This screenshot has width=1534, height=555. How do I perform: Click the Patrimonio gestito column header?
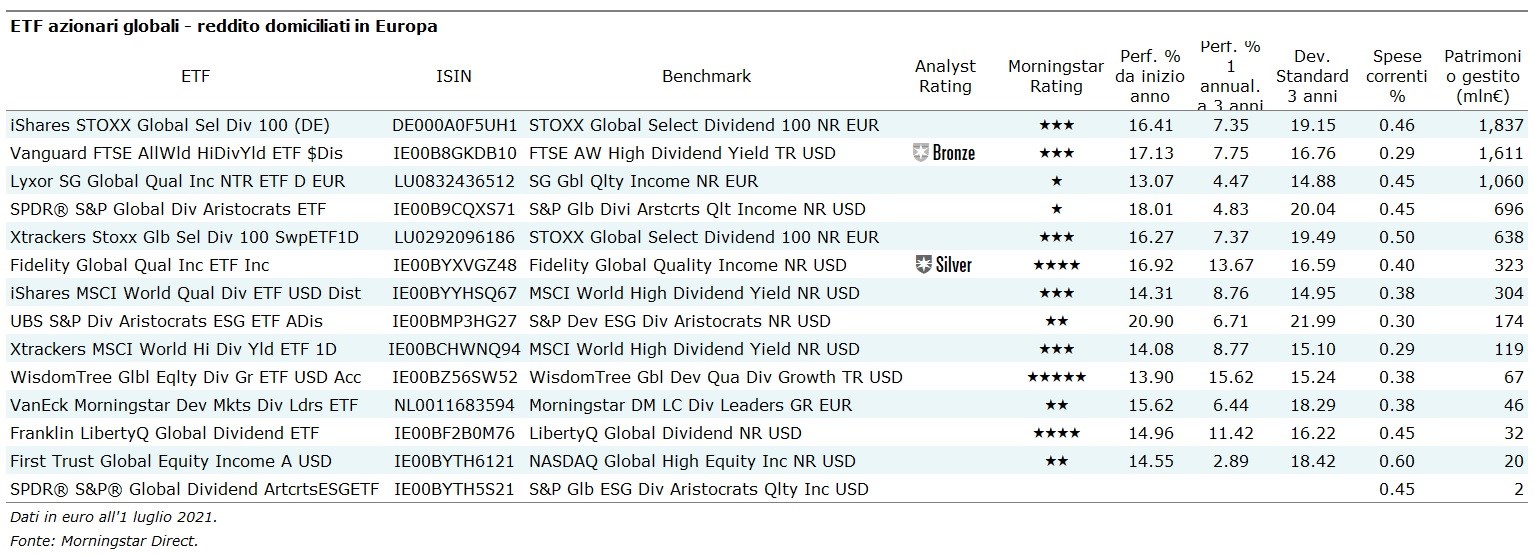coord(1484,76)
